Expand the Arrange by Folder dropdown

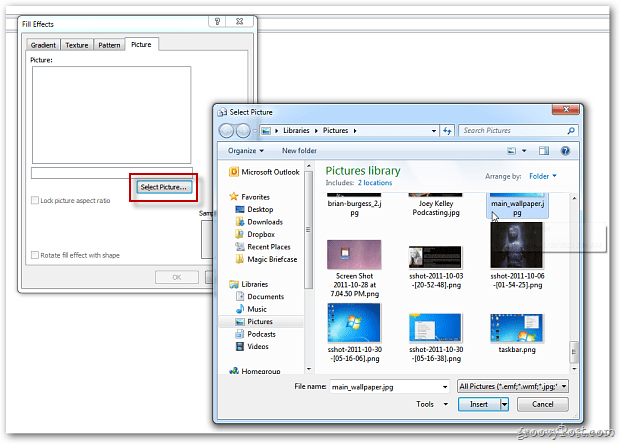click(542, 176)
